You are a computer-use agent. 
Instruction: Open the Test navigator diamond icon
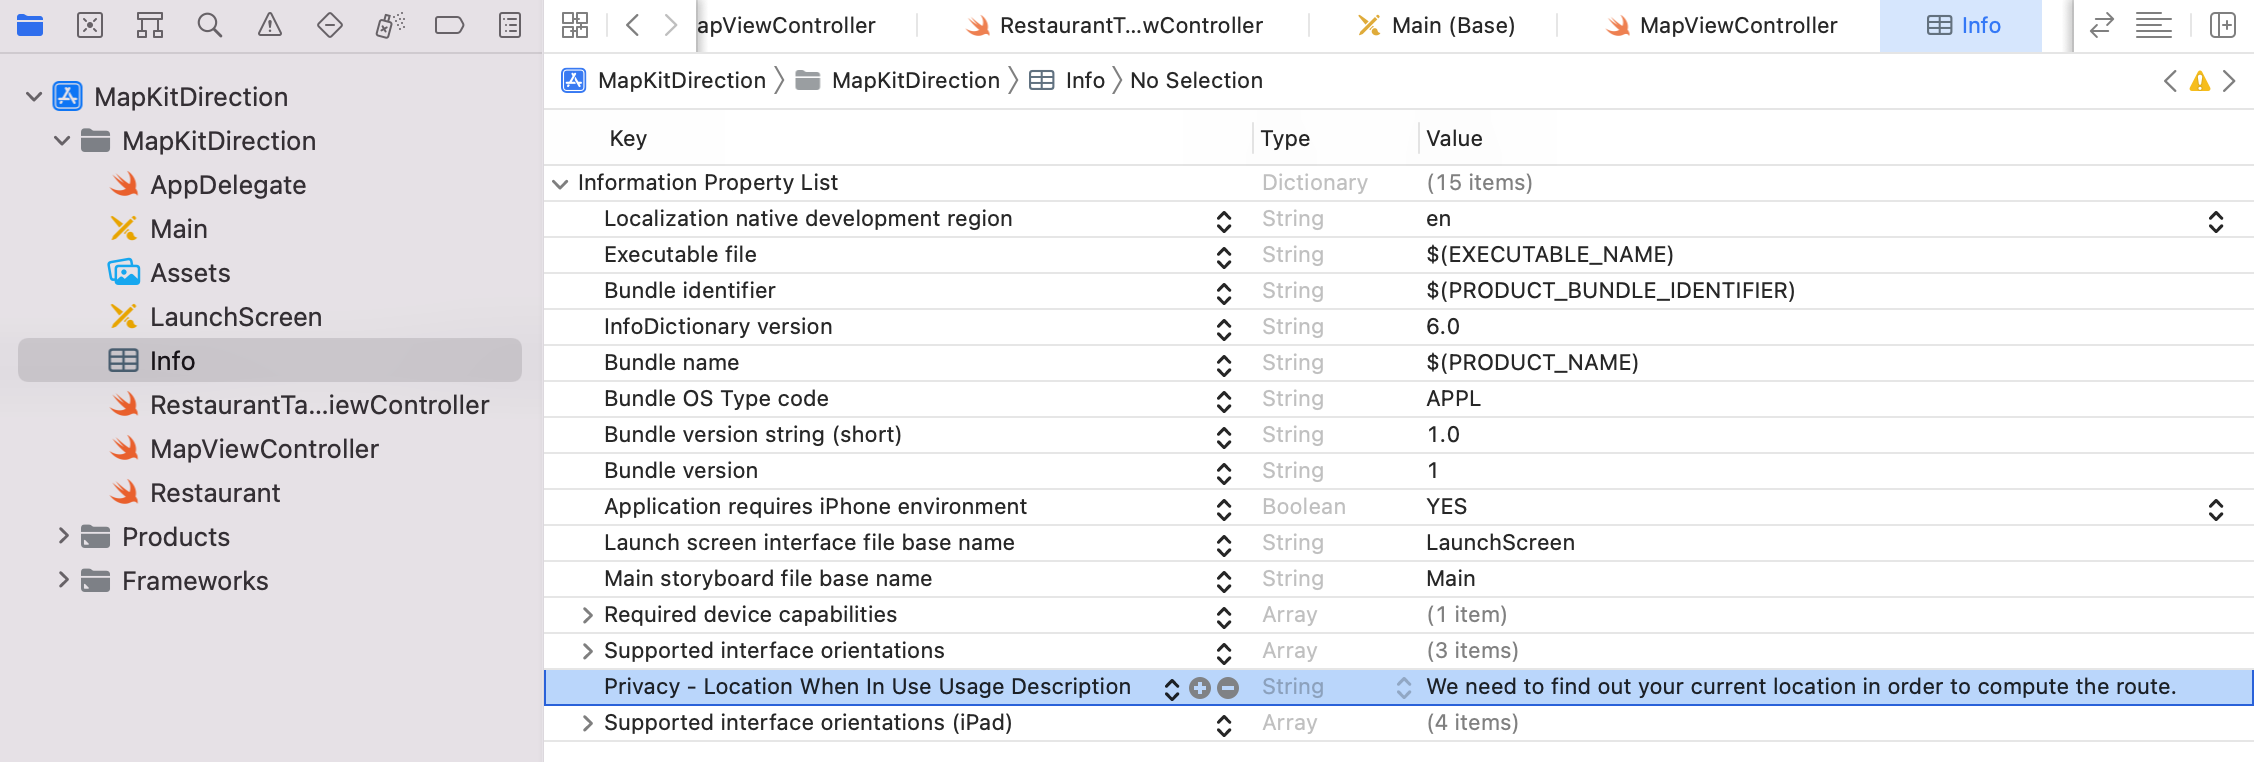click(x=330, y=25)
